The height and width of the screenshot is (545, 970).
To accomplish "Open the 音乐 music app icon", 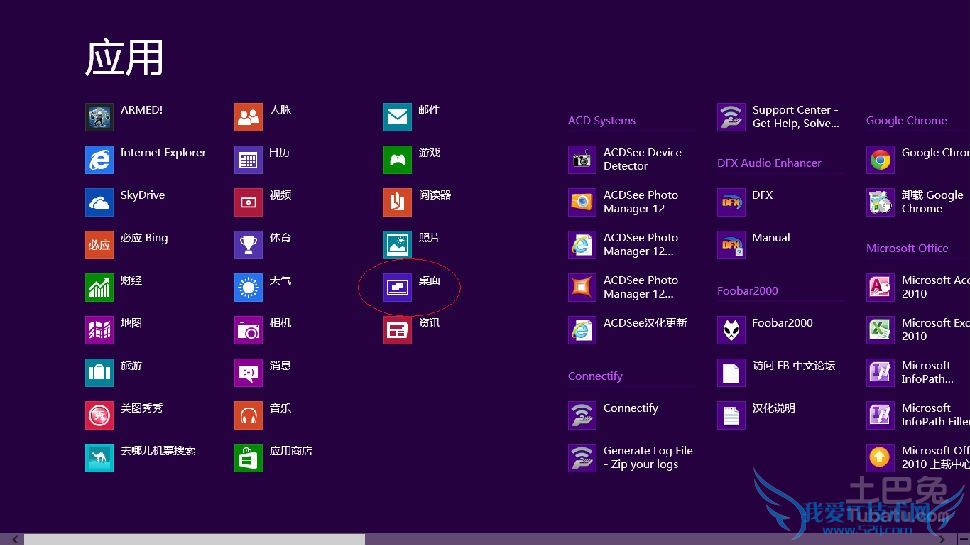I will click(x=248, y=415).
